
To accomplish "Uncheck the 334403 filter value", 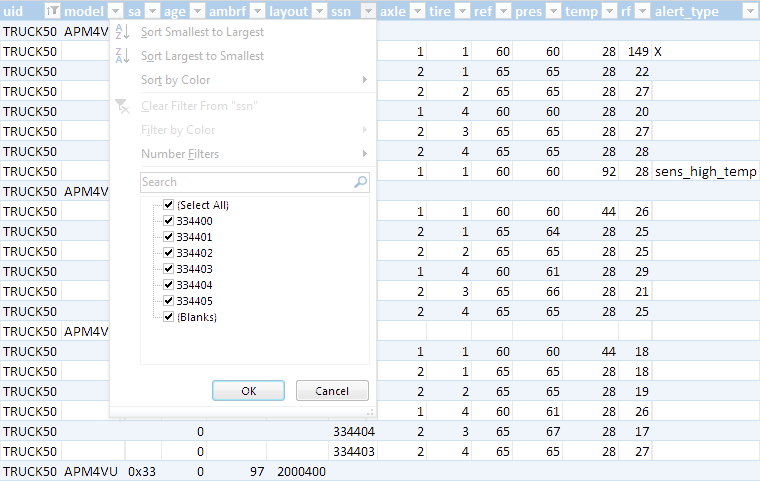I will pos(169,269).
